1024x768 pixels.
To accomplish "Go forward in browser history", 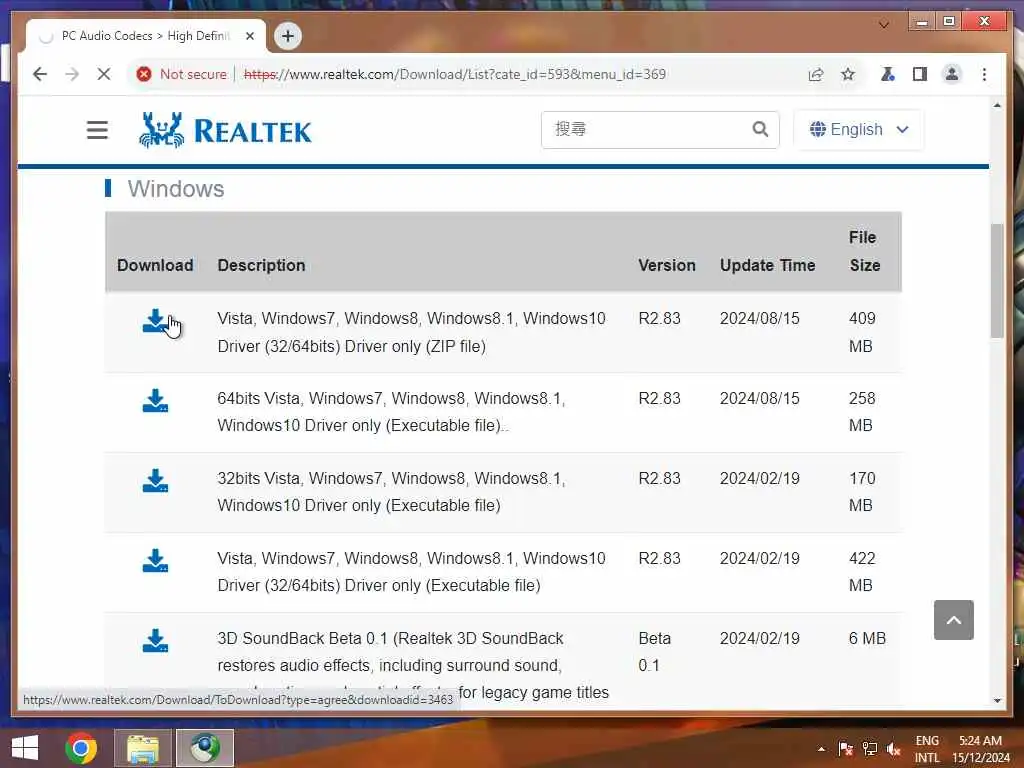I will pos(72,74).
